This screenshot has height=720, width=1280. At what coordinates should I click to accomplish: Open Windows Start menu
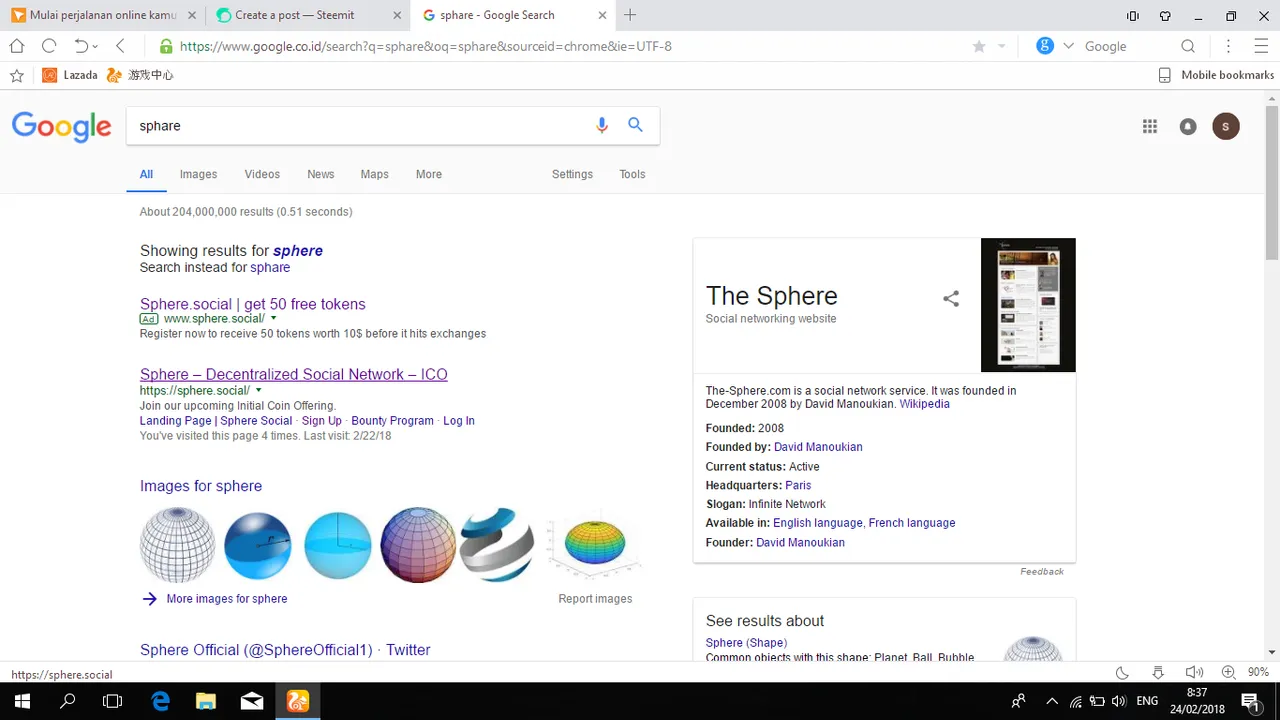tap(22, 701)
